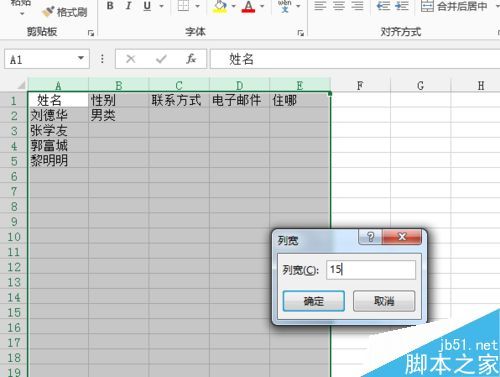Open 字体 group dialog launcher
The height and width of the screenshot is (377, 500).
point(301,33)
